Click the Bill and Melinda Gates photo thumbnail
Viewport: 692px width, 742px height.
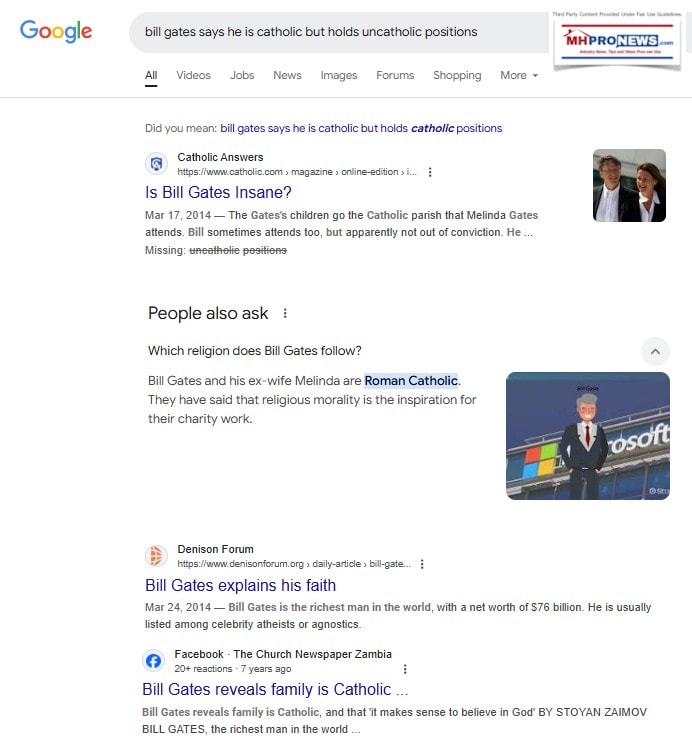(629, 186)
